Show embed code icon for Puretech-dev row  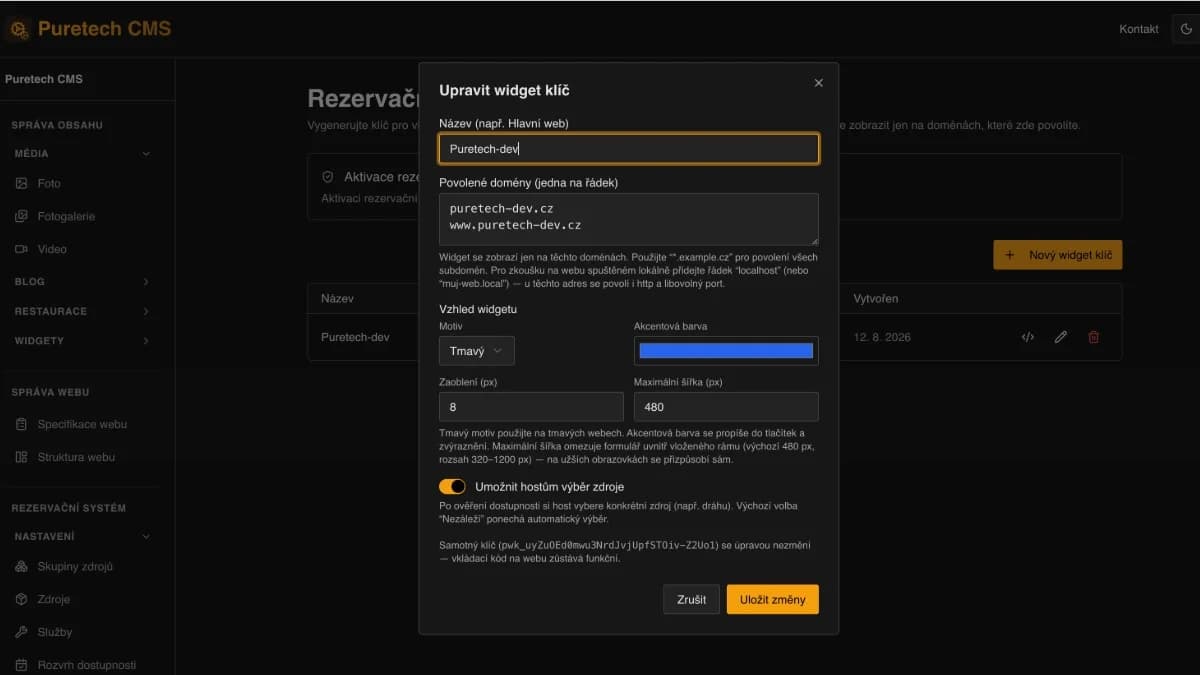coord(1027,337)
